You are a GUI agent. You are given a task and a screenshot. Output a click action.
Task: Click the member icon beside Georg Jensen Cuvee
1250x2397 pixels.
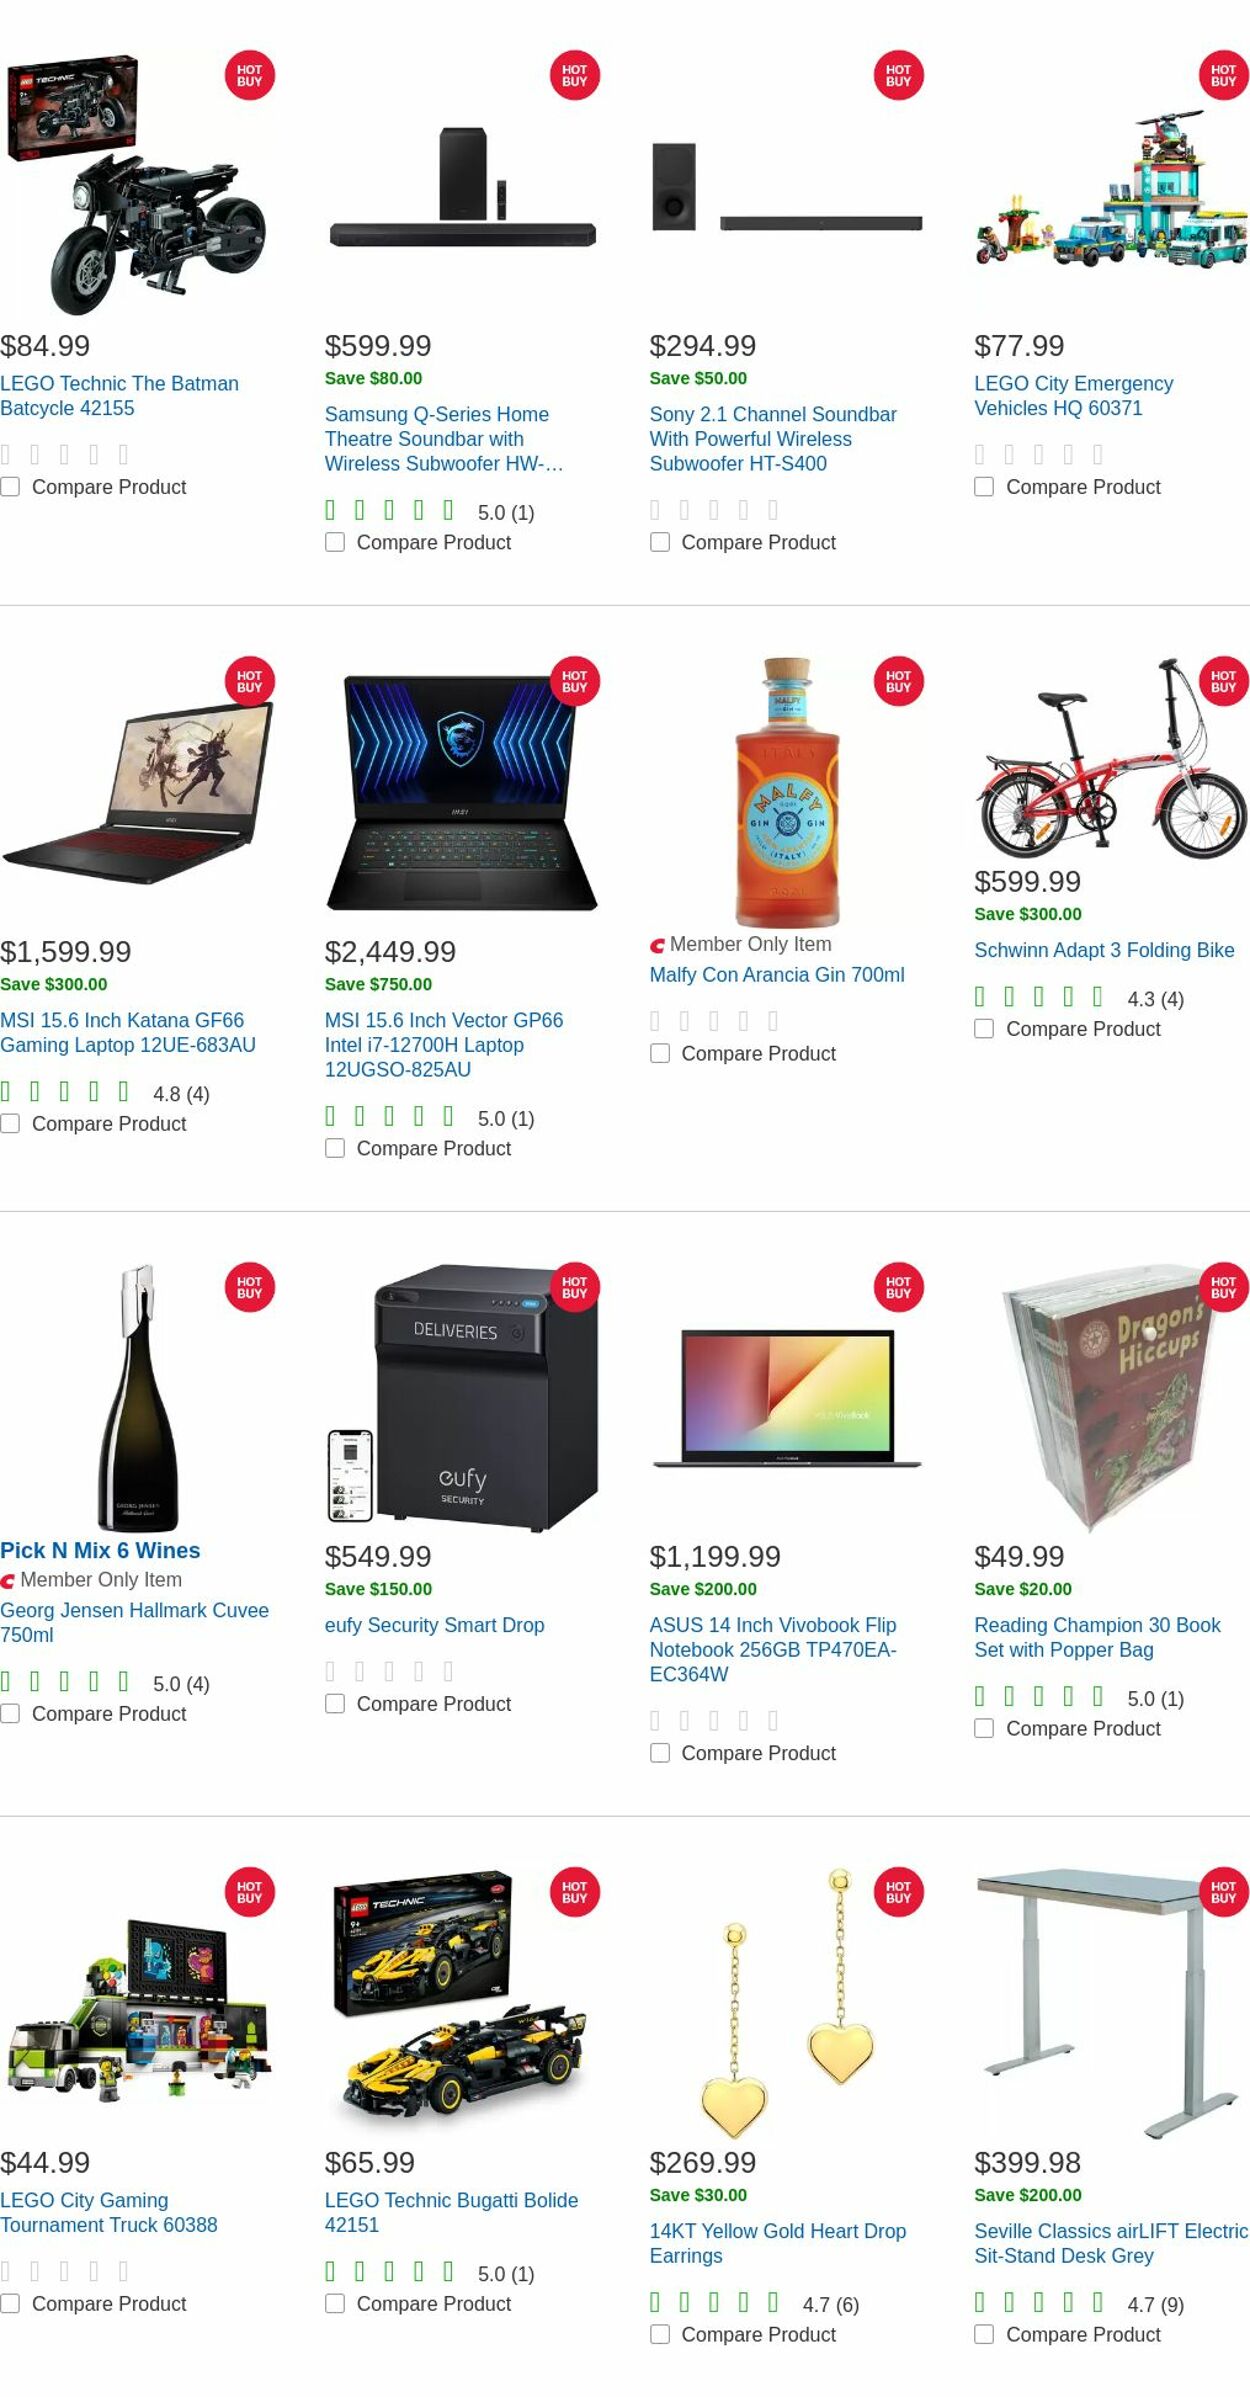(8, 1581)
